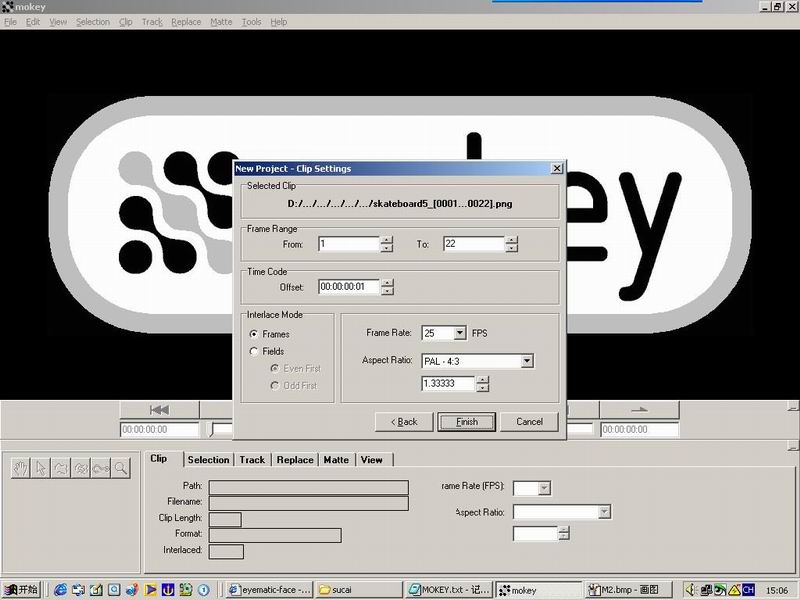Open the Help menu
The height and width of the screenshot is (600, 800).
click(279, 22)
